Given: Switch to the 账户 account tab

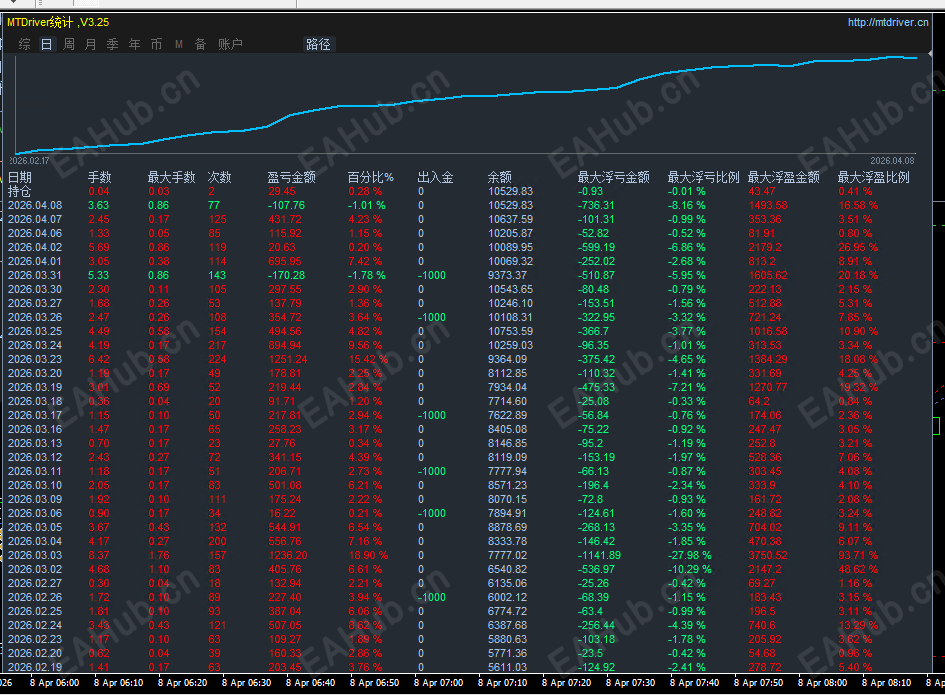Looking at the screenshot, I should (230, 44).
